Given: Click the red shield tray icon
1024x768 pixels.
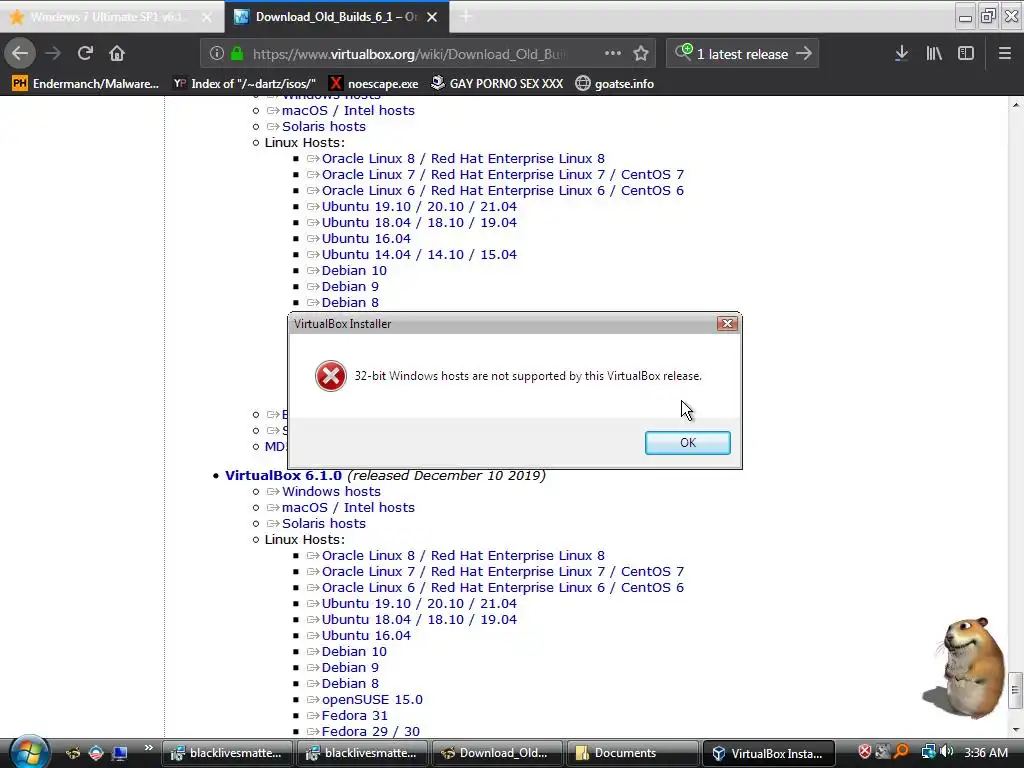Looking at the screenshot, I should [x=864, y=752].
